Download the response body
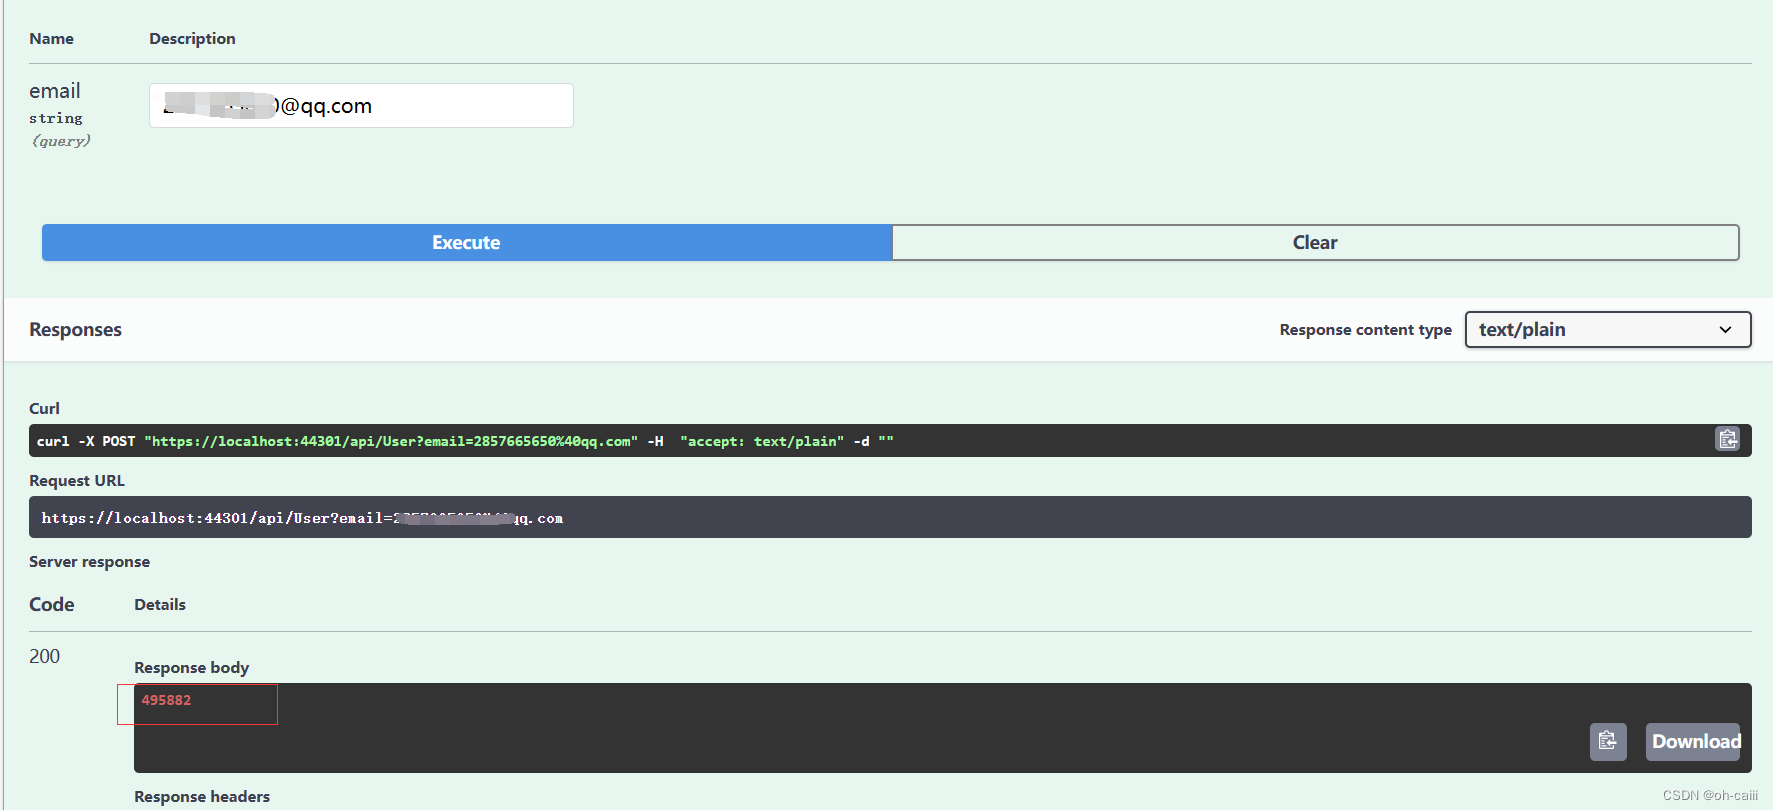Viewport: 1773px width, 810px height. click(x=1694, y=741)
